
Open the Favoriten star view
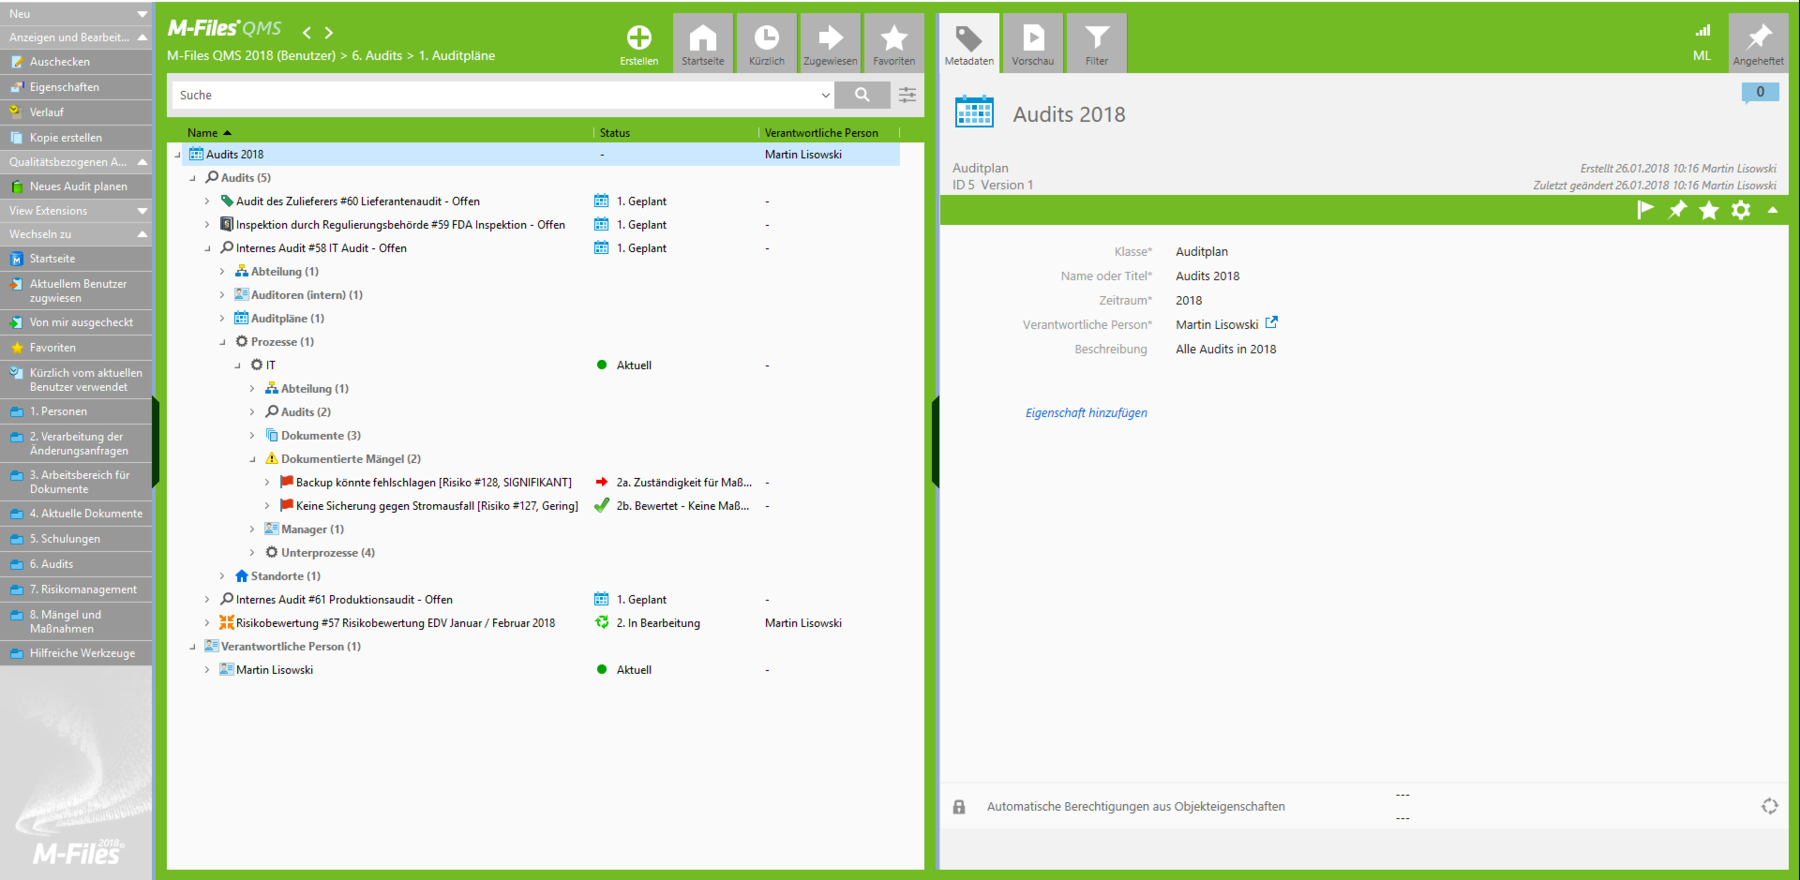coord(894,43)
